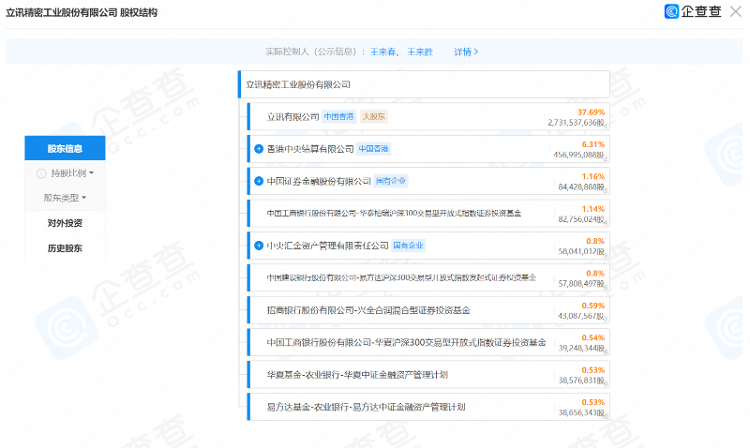
Task: Click 国有企业 tag beside 中央汇金资产管理
Action: [408, 246]
